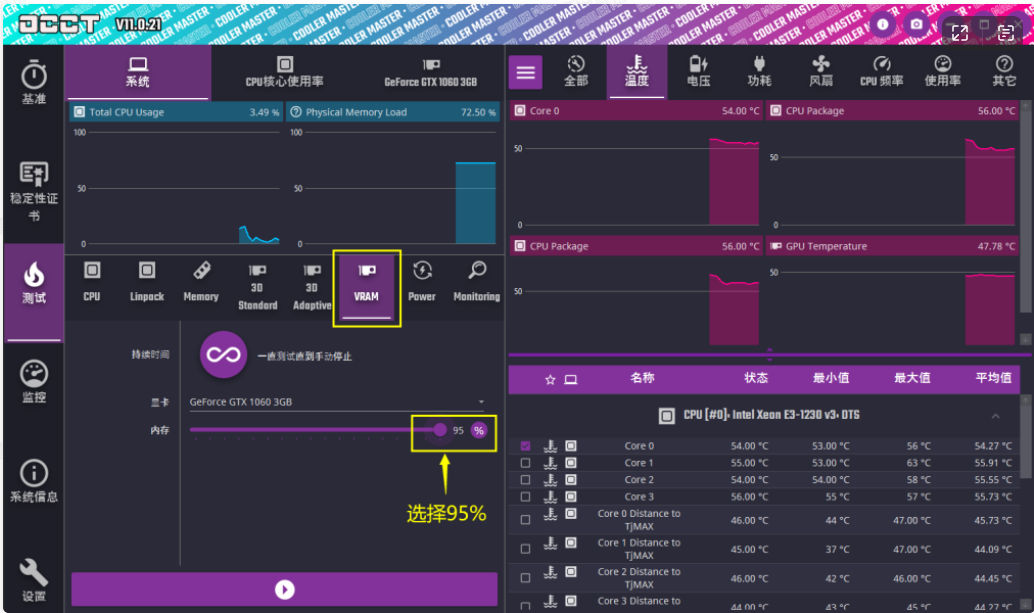Screen dimensions: 1034x613
Task: Click the memory percentage value 95
Action: (x=458, y=430)
